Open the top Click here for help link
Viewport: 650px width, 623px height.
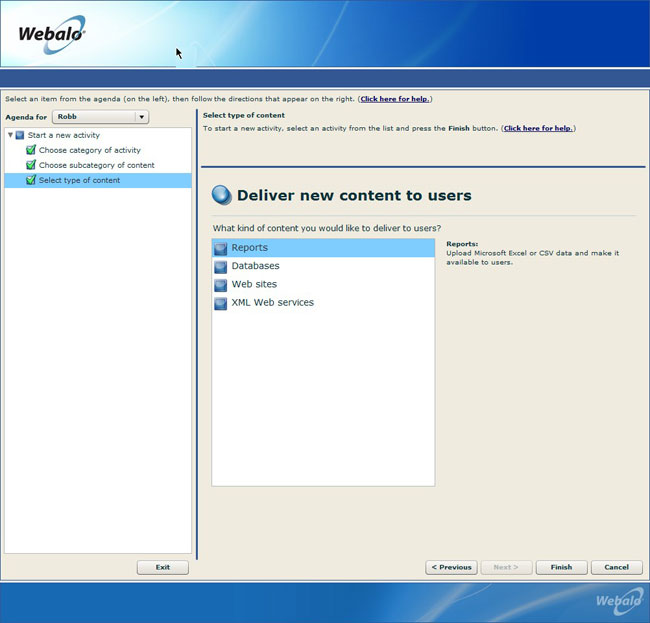[x=395, y=99]
